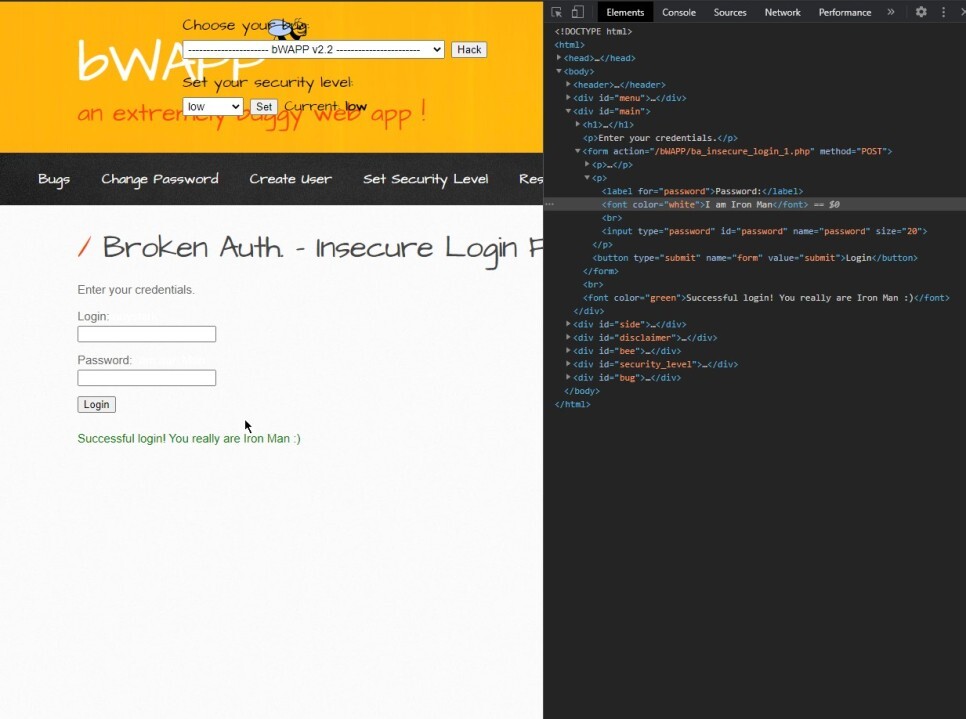Click the Login submit button
The image size is (966, 719).
[x=96, y=404]
